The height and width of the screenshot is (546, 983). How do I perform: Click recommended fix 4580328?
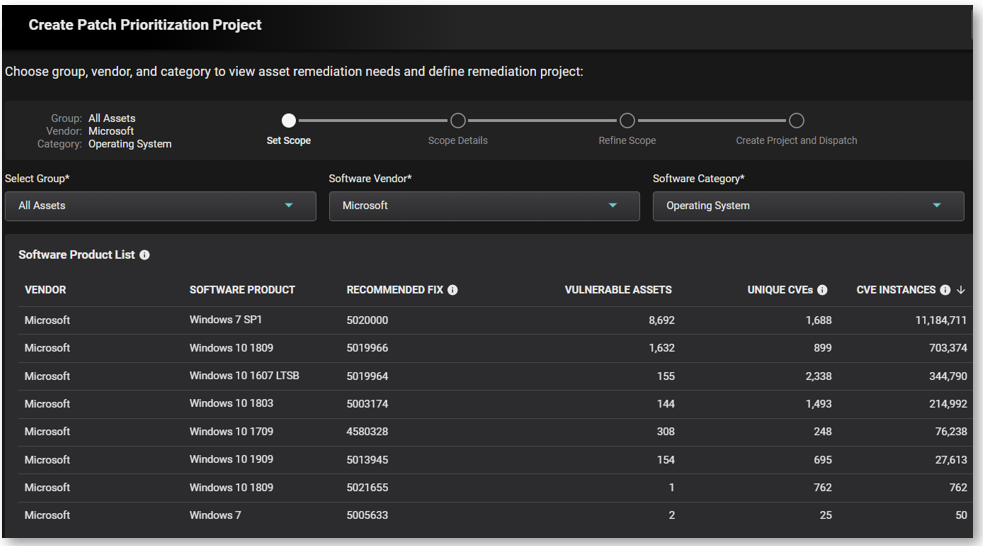(367, 431)
